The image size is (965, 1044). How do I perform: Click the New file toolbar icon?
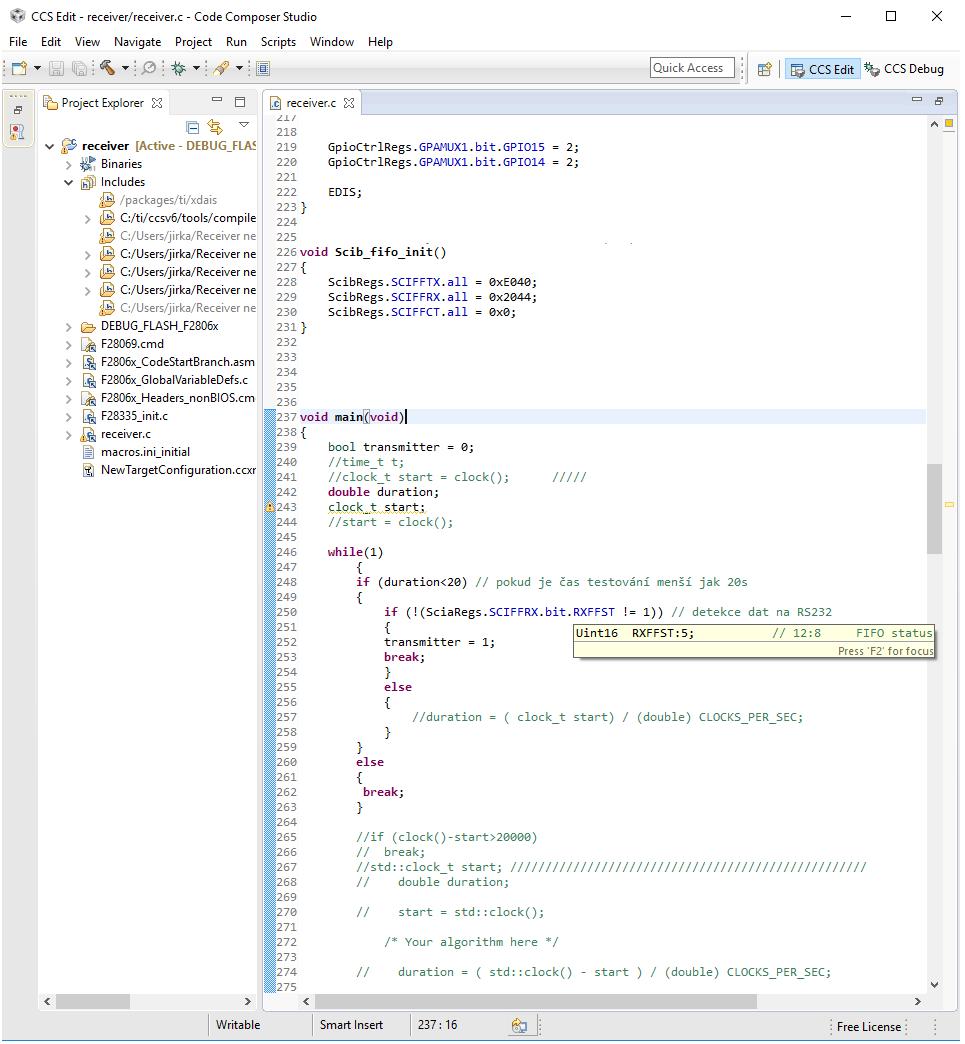point(19,68)
